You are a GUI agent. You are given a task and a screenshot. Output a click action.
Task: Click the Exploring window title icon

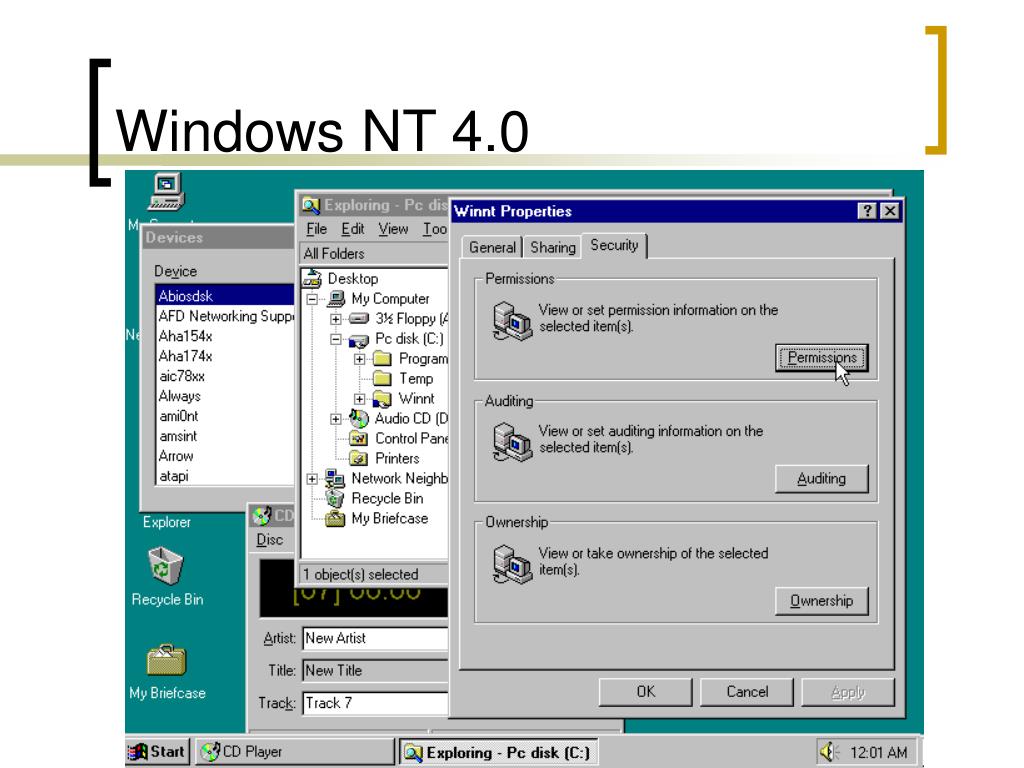[311, 205]
